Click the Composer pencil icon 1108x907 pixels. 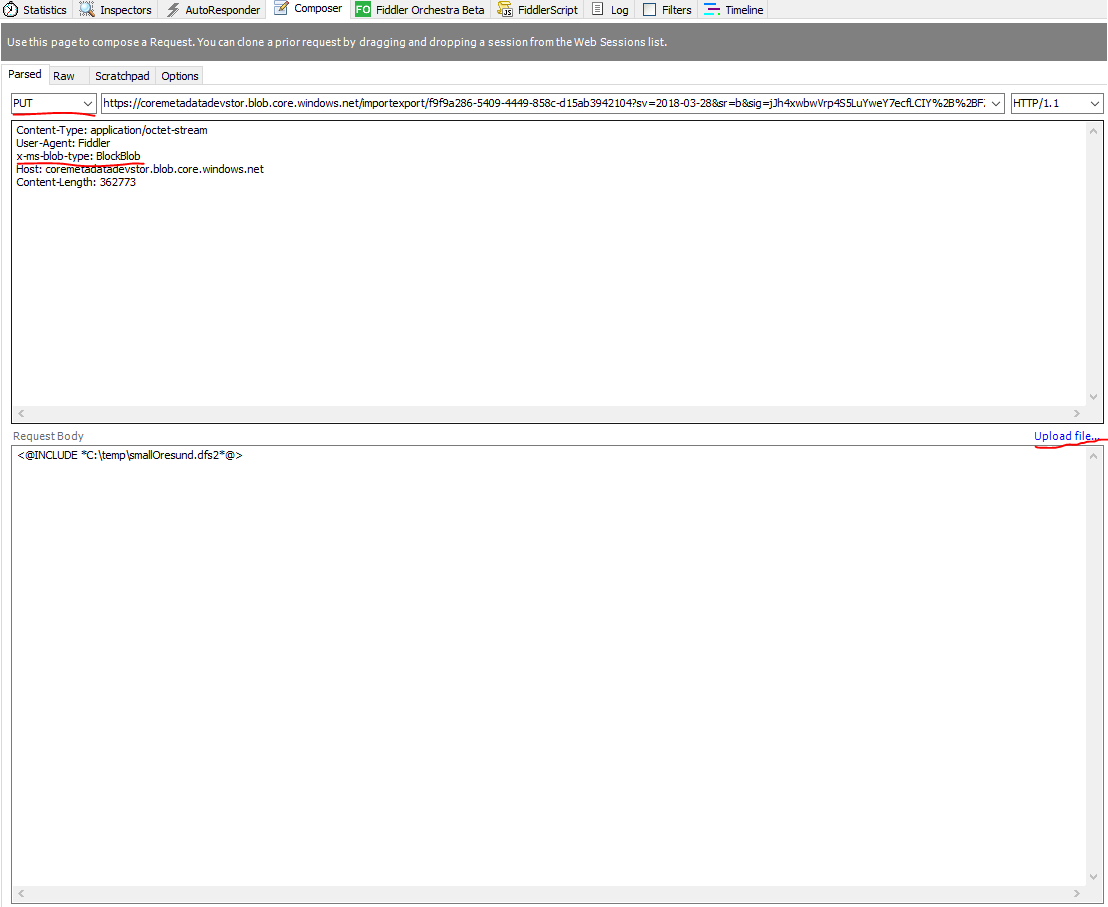tap(281, 9)
